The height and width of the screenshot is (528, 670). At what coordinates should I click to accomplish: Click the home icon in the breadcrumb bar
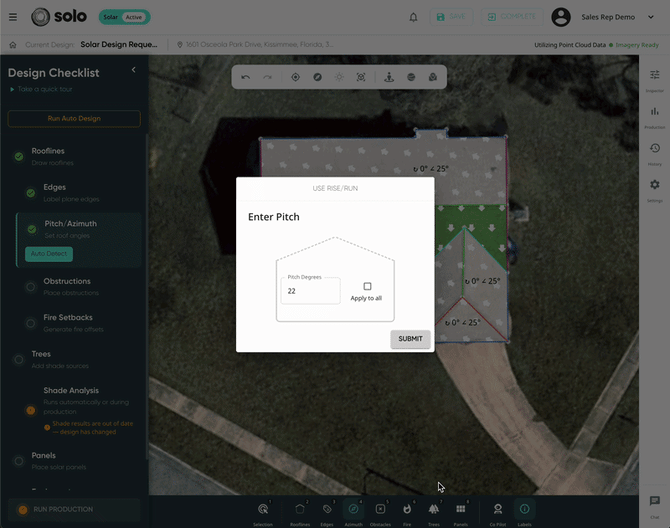coord(13,45)
